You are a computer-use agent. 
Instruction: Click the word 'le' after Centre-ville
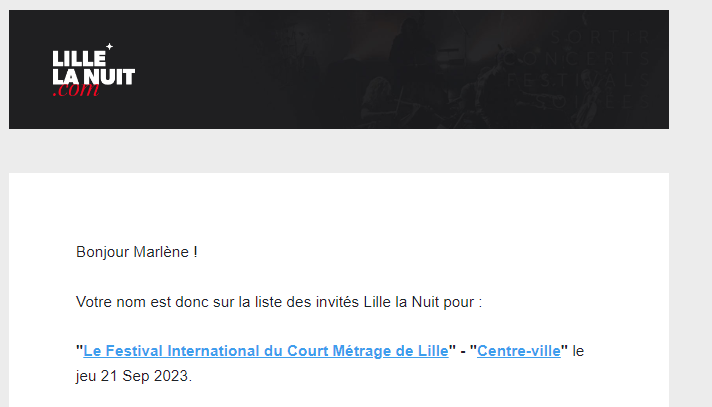(x=578, y=351)
